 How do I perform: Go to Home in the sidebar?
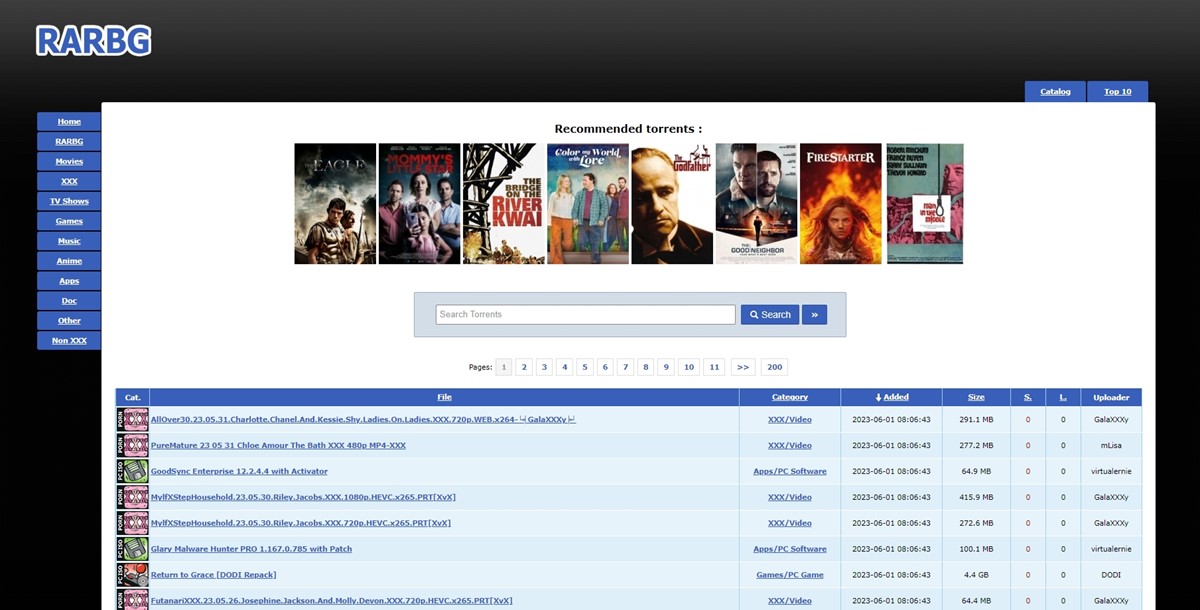tap(69, 121)
